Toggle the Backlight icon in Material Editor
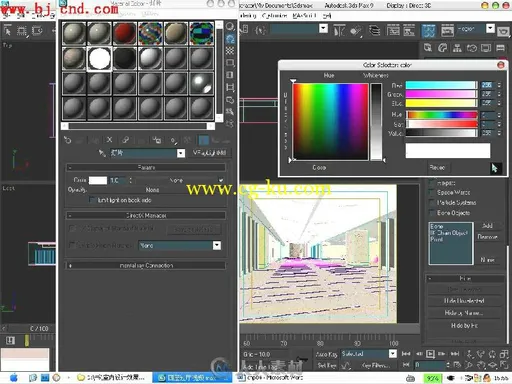Viewport: 512px width, 384px height. click(230, 39)
